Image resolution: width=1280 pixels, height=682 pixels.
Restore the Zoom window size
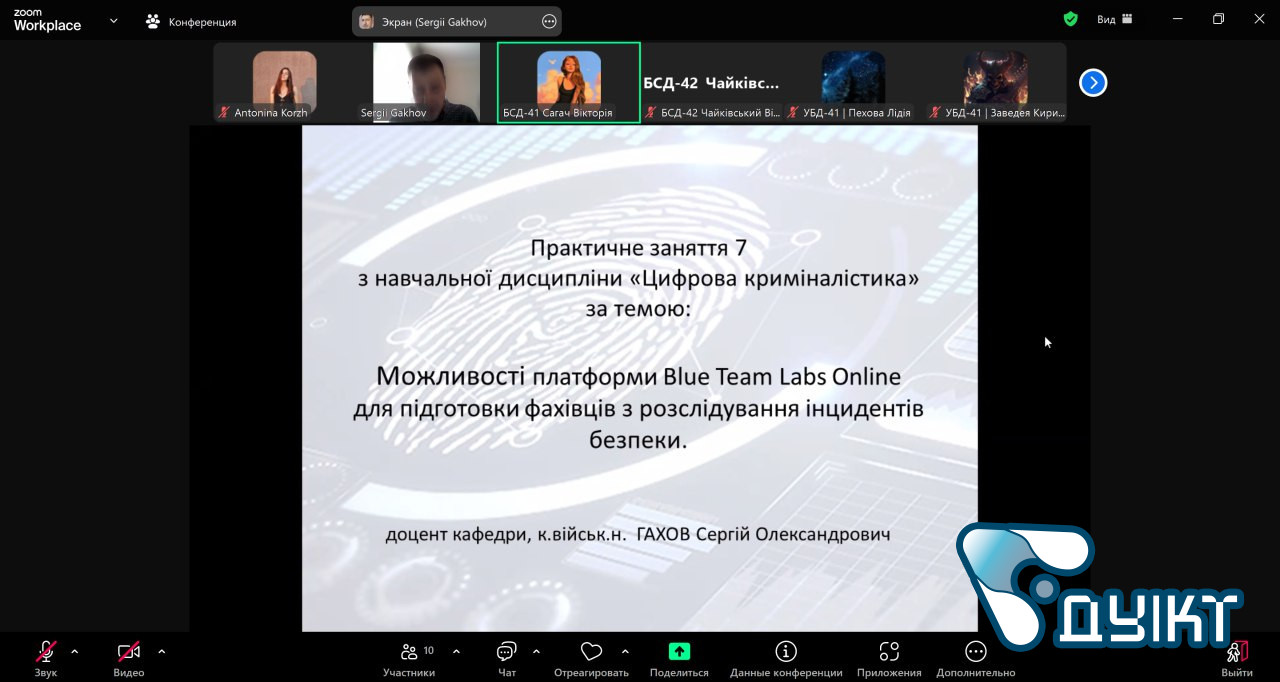(x=1218, y=19)
